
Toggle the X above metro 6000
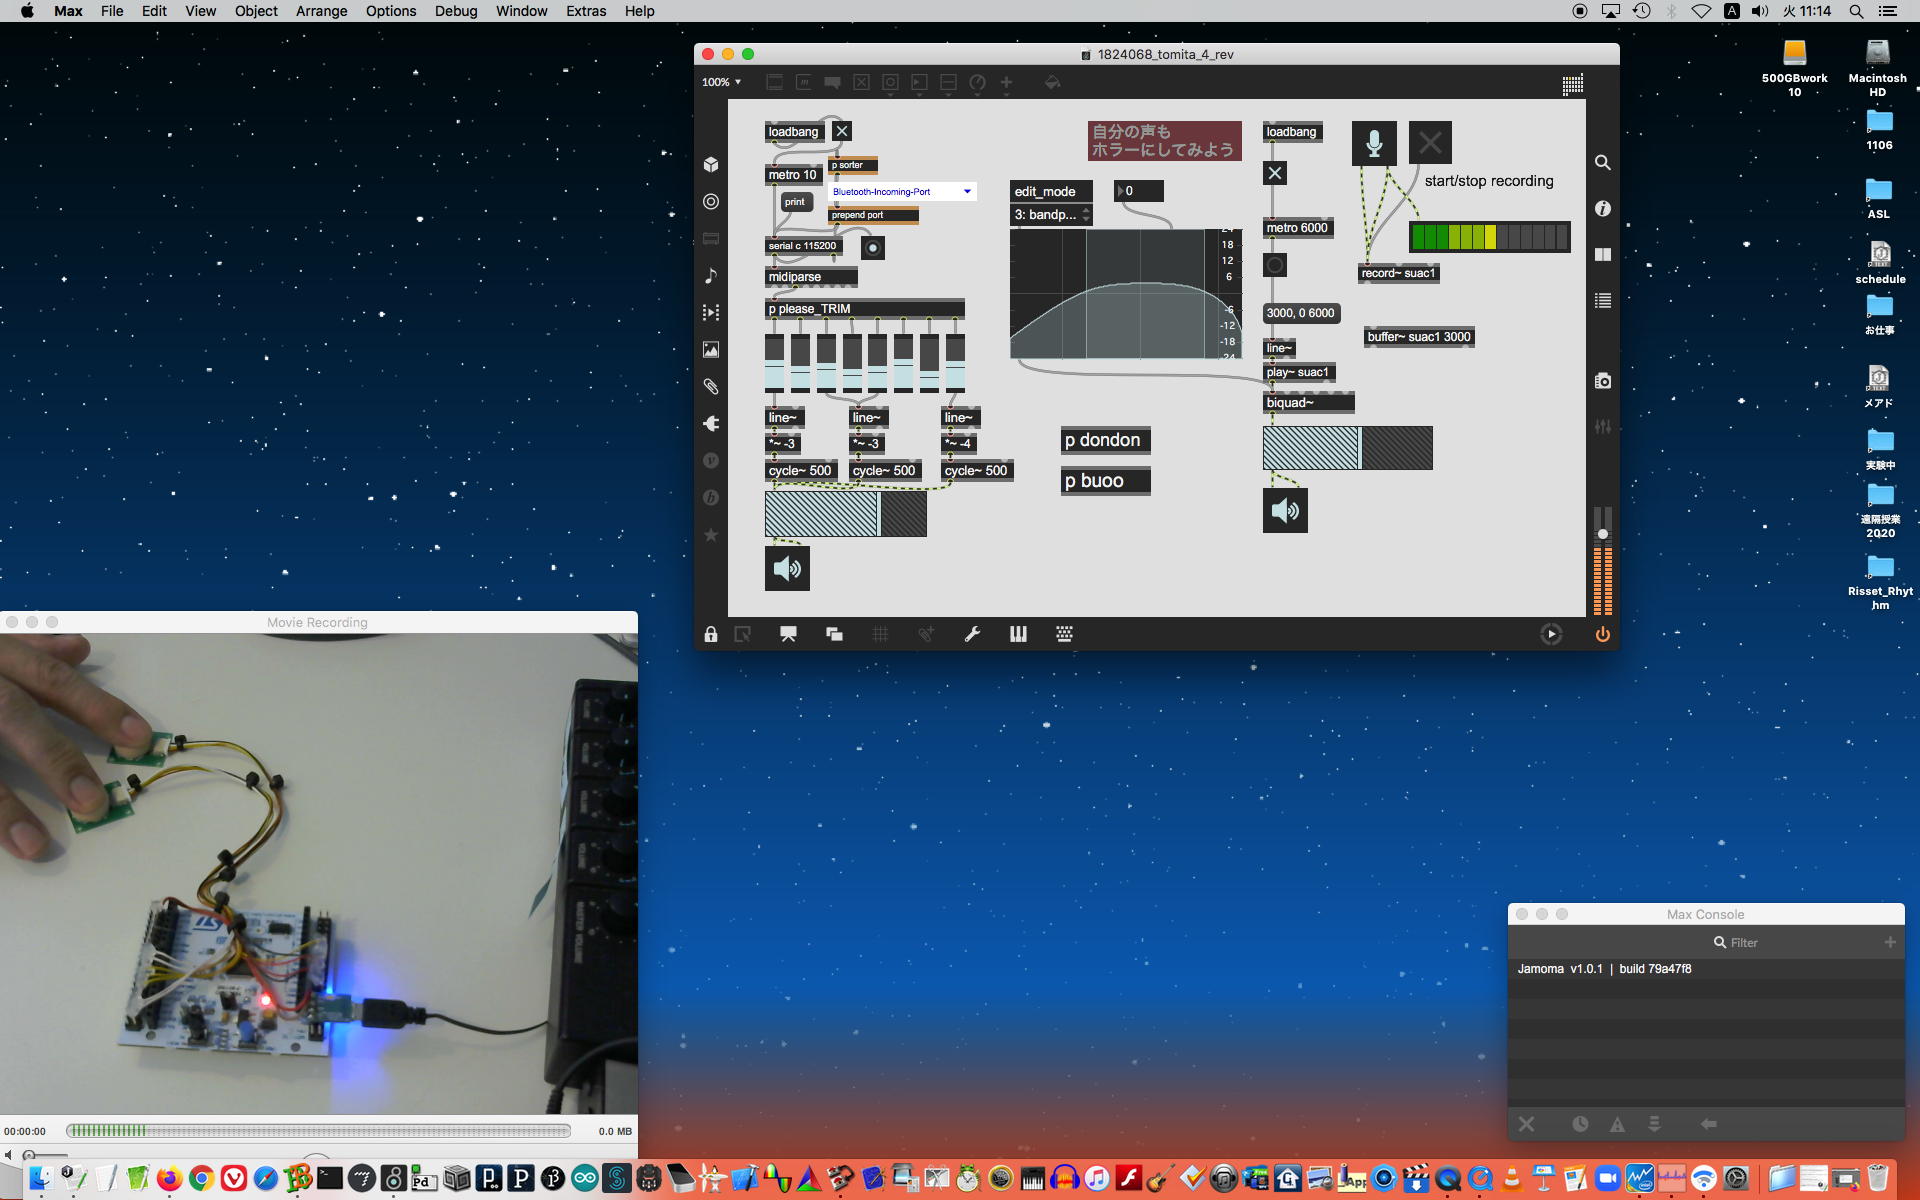[x=1274, y=173]
